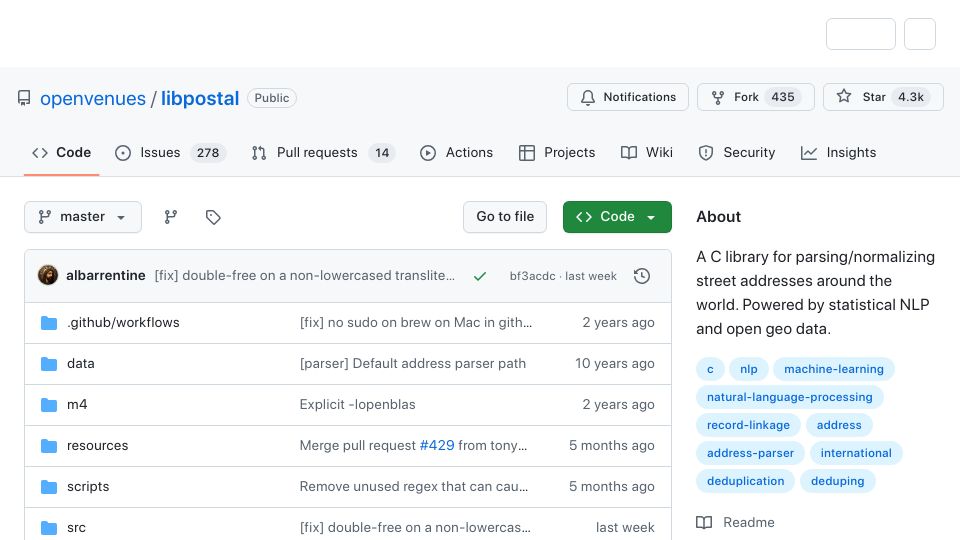
Task: Open the Pull requests tab
Action: click(x=323, y=152)
